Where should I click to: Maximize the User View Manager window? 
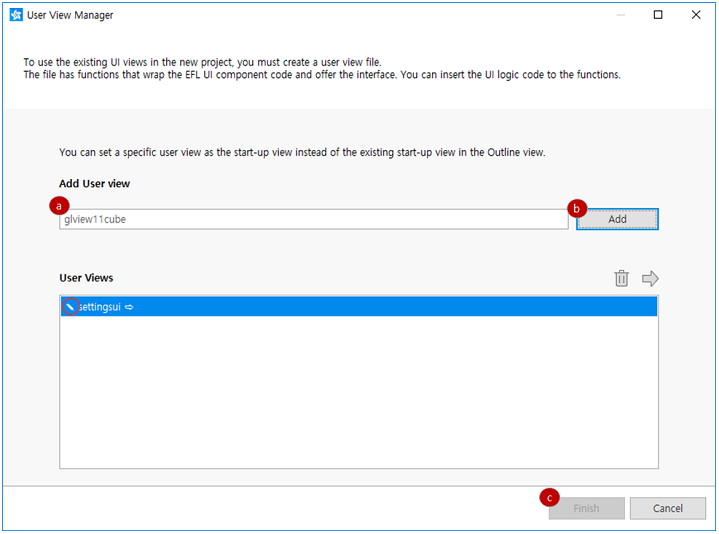tap(658, 15)
